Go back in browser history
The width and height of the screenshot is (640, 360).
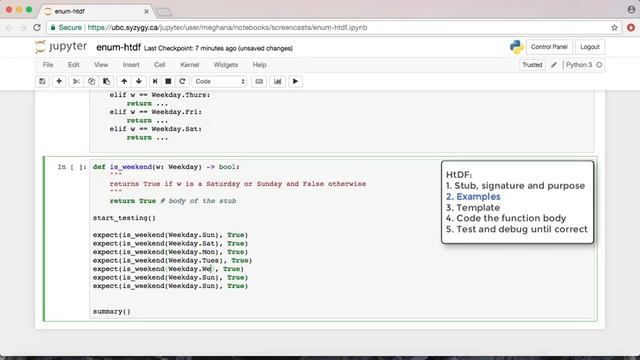(9, 27)
